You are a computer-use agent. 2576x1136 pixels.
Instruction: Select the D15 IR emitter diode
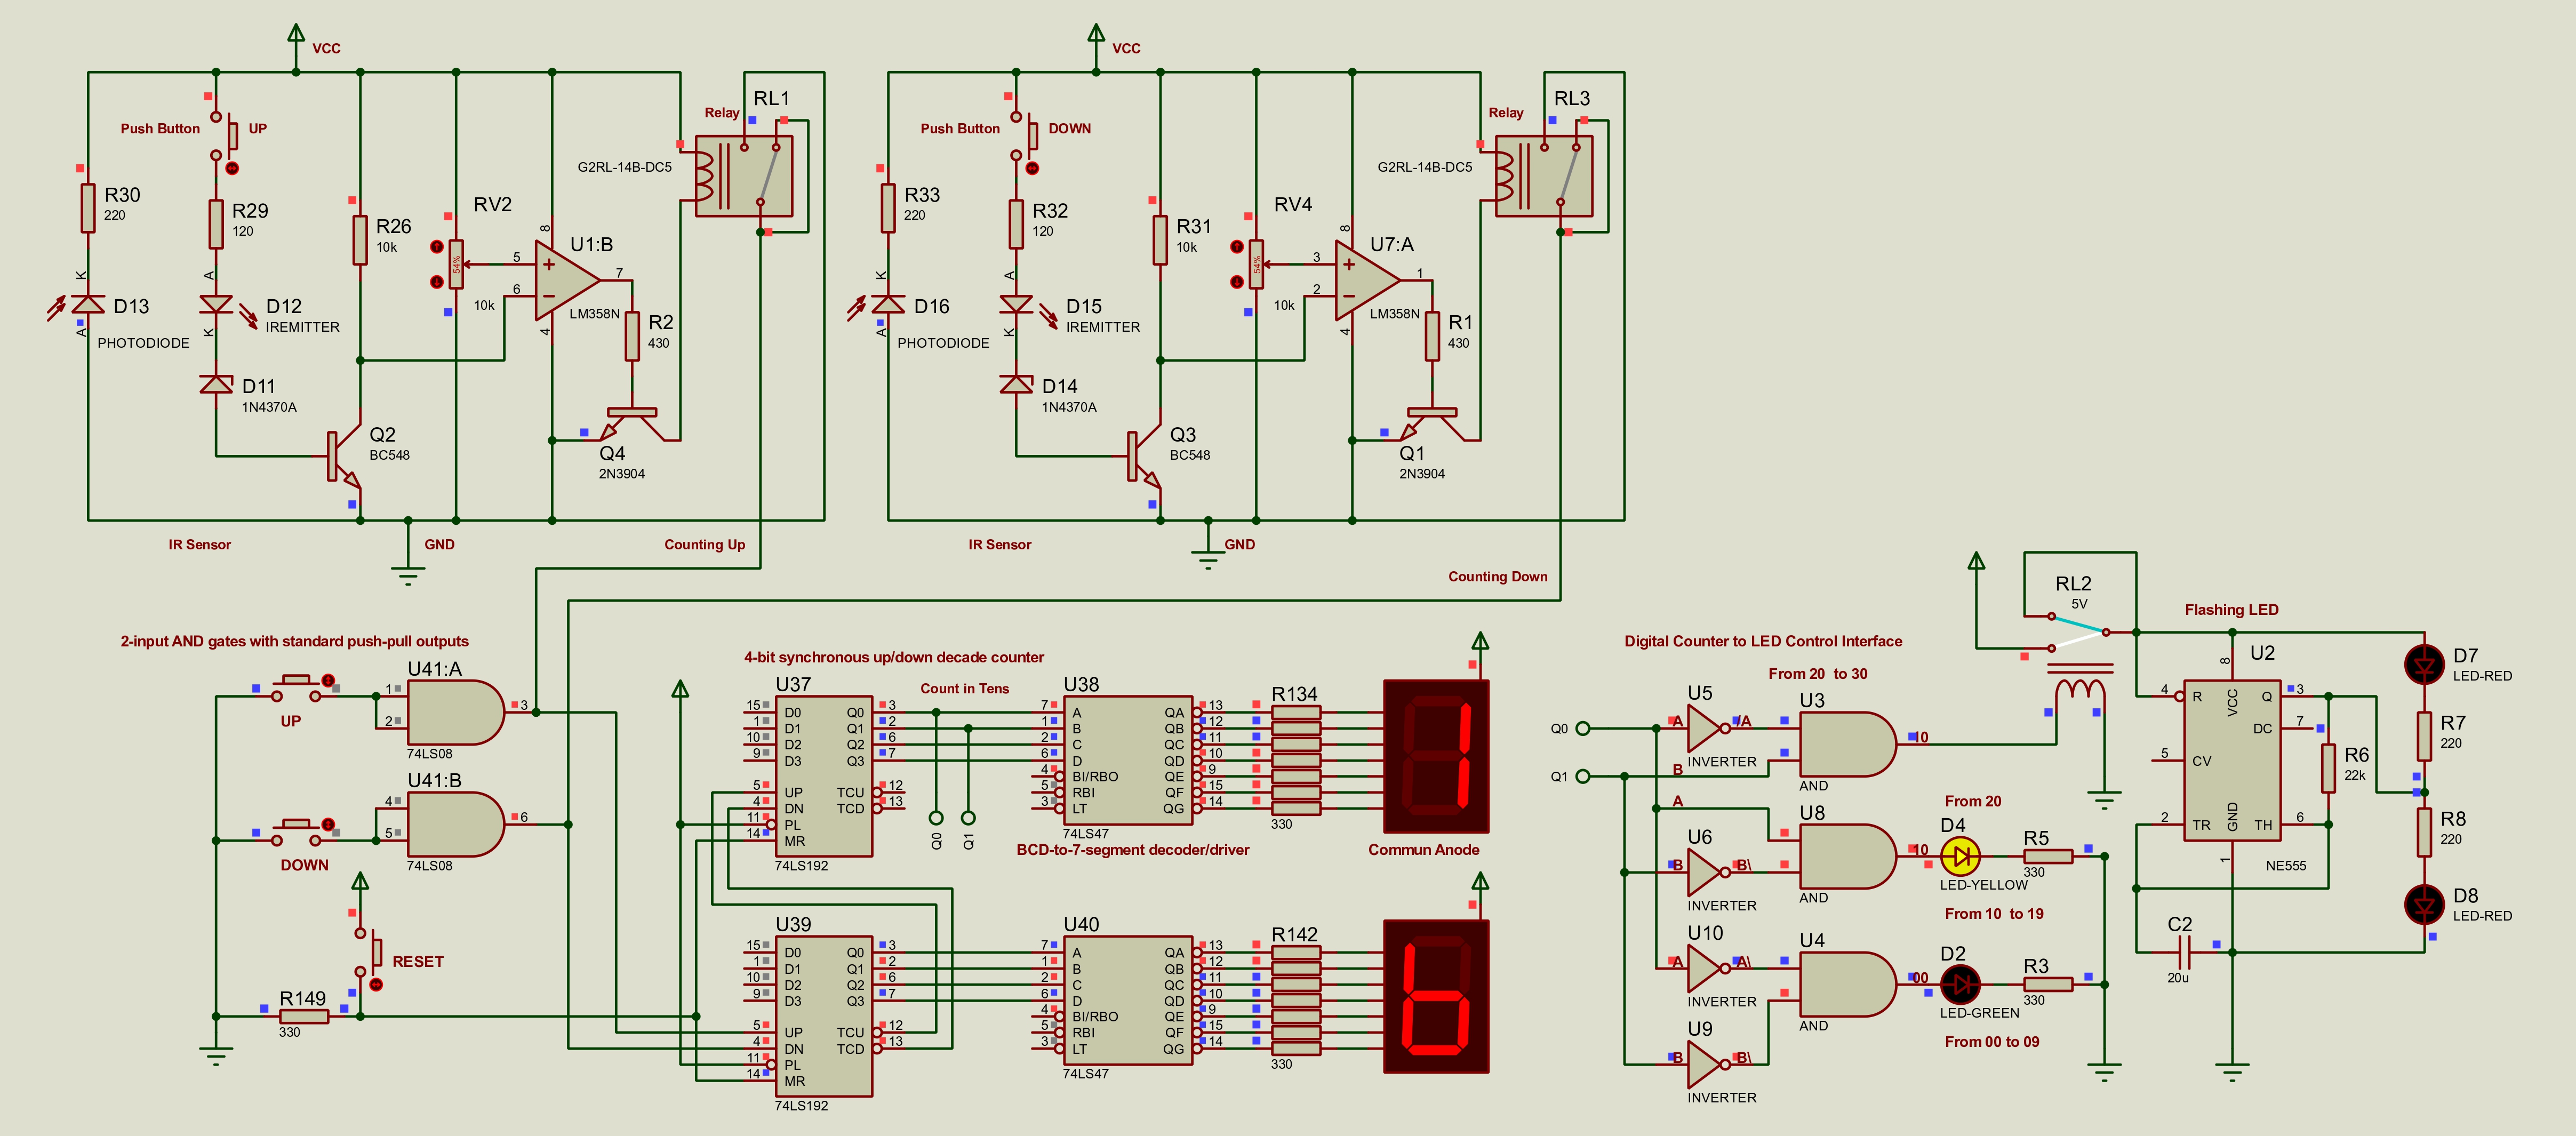click(1016, 304)
